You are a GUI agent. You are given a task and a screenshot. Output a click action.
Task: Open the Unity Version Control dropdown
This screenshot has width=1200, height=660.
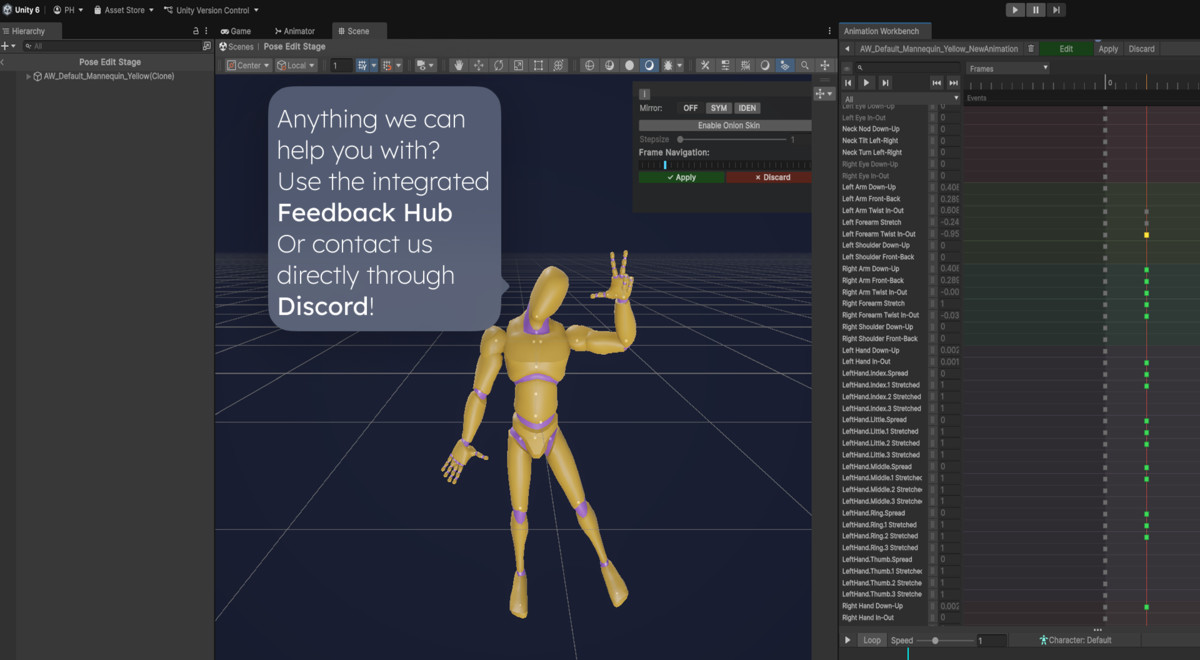pyautogui.click(x=210, y=10)
